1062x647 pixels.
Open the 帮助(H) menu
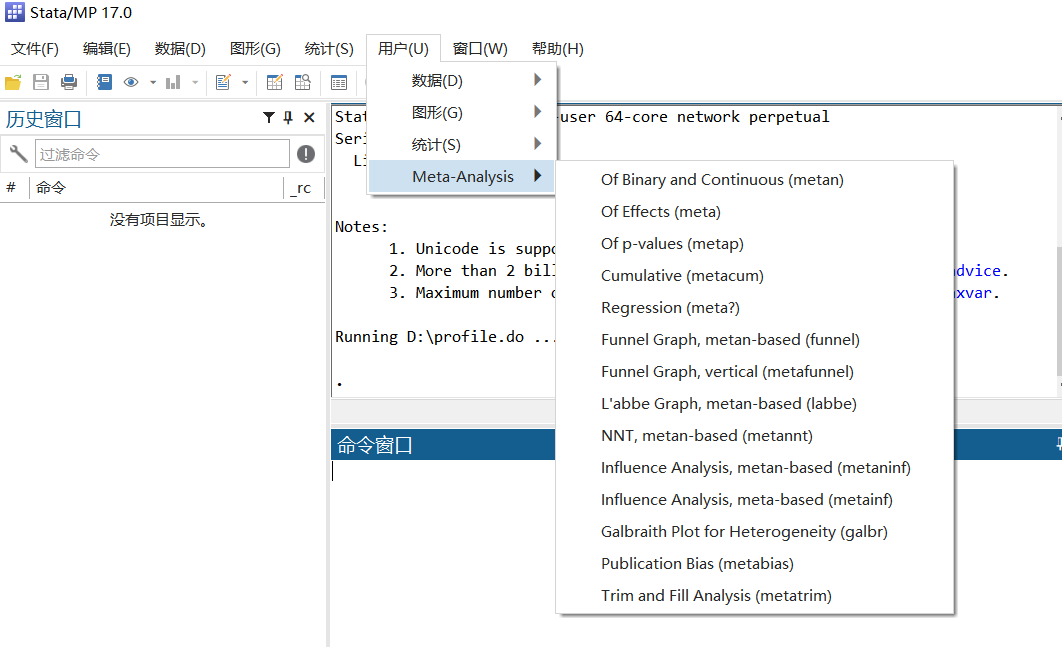click(x=557, y=49)
